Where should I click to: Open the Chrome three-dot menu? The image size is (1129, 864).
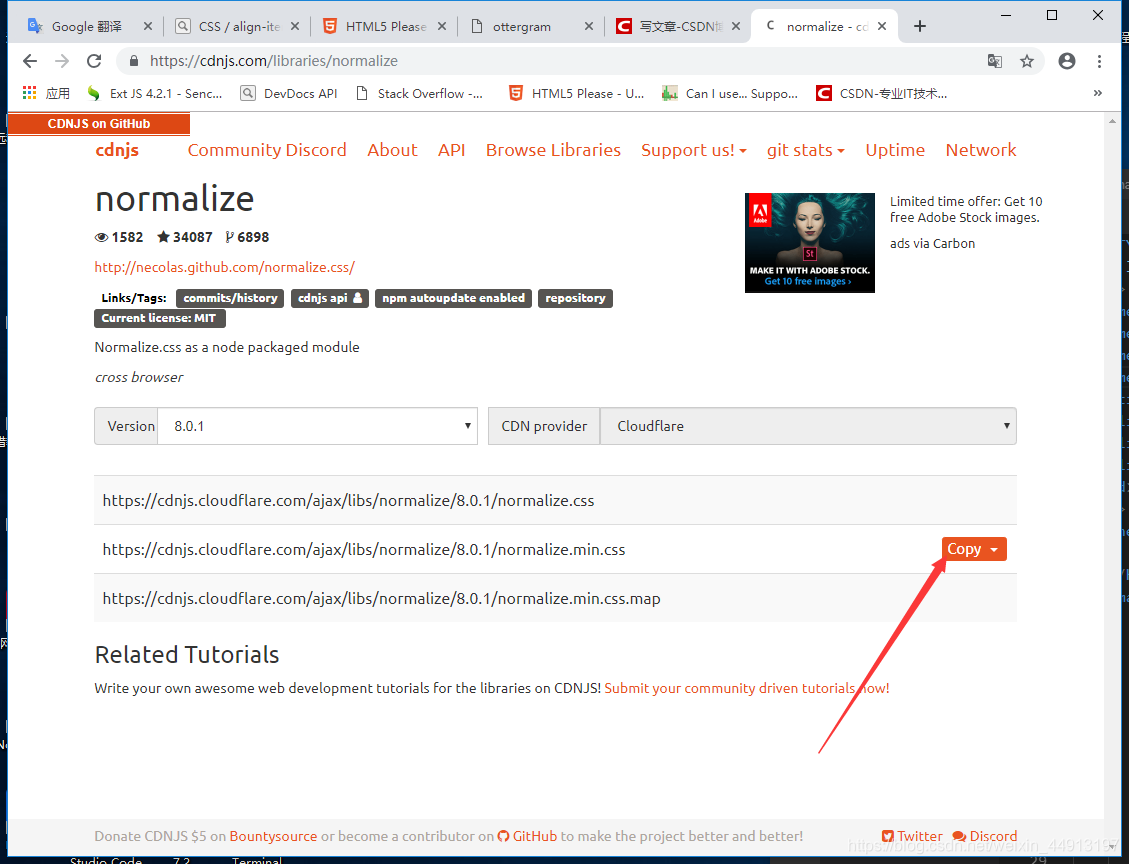pyautogui.click(x=1099, y=61)
